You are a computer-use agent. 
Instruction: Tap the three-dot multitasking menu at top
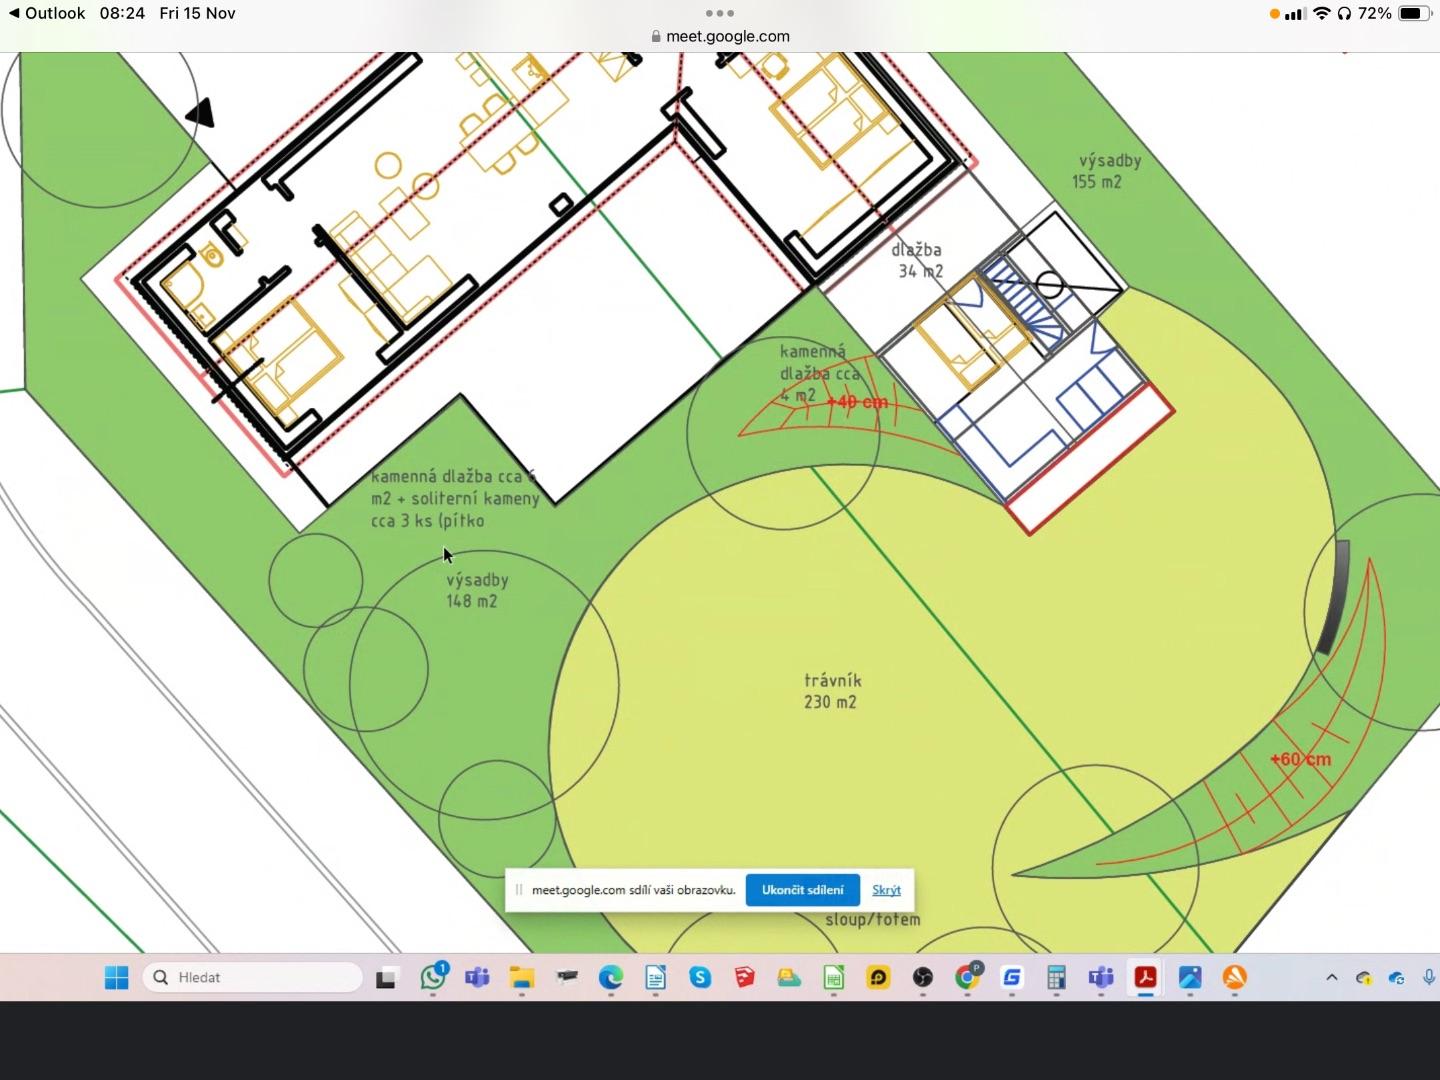coord(720,13)
